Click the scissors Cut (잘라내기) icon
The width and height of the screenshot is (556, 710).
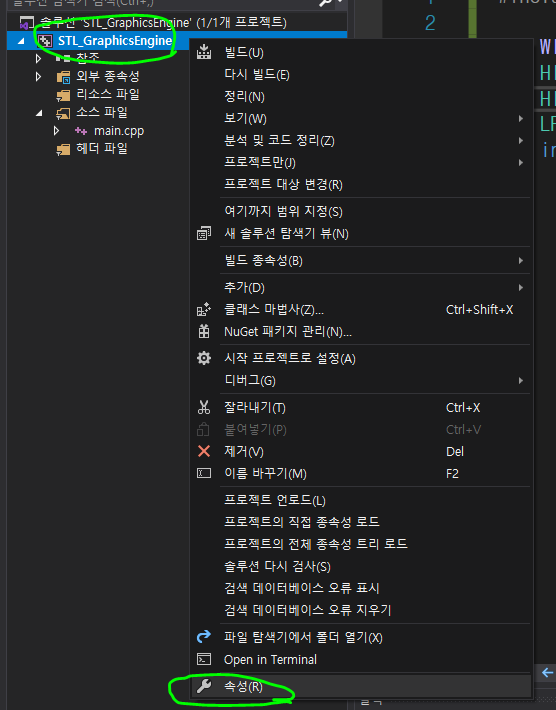point(204,407)
